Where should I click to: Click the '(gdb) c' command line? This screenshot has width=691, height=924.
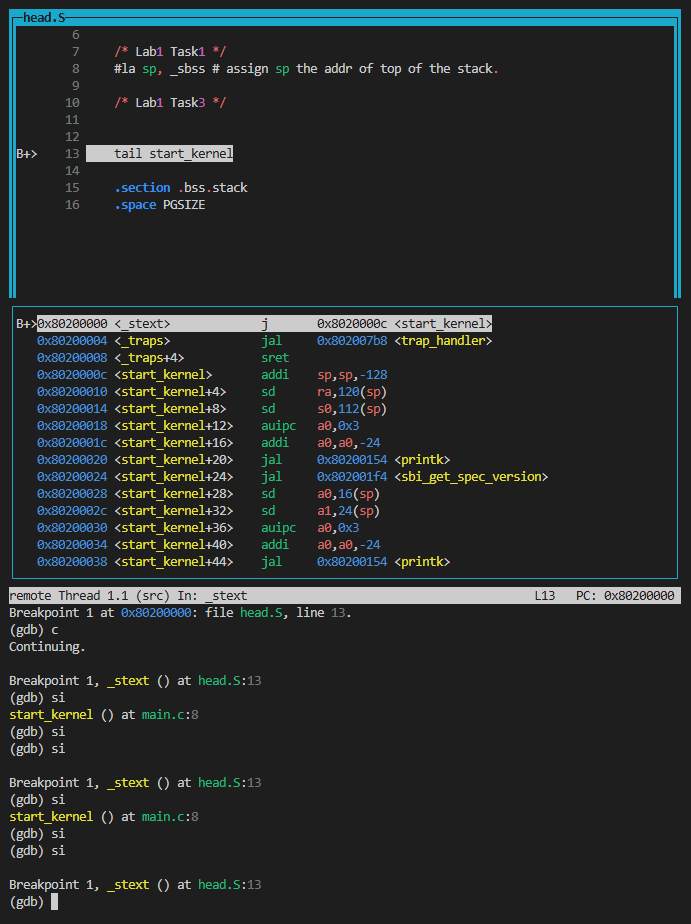pos(34,630)
